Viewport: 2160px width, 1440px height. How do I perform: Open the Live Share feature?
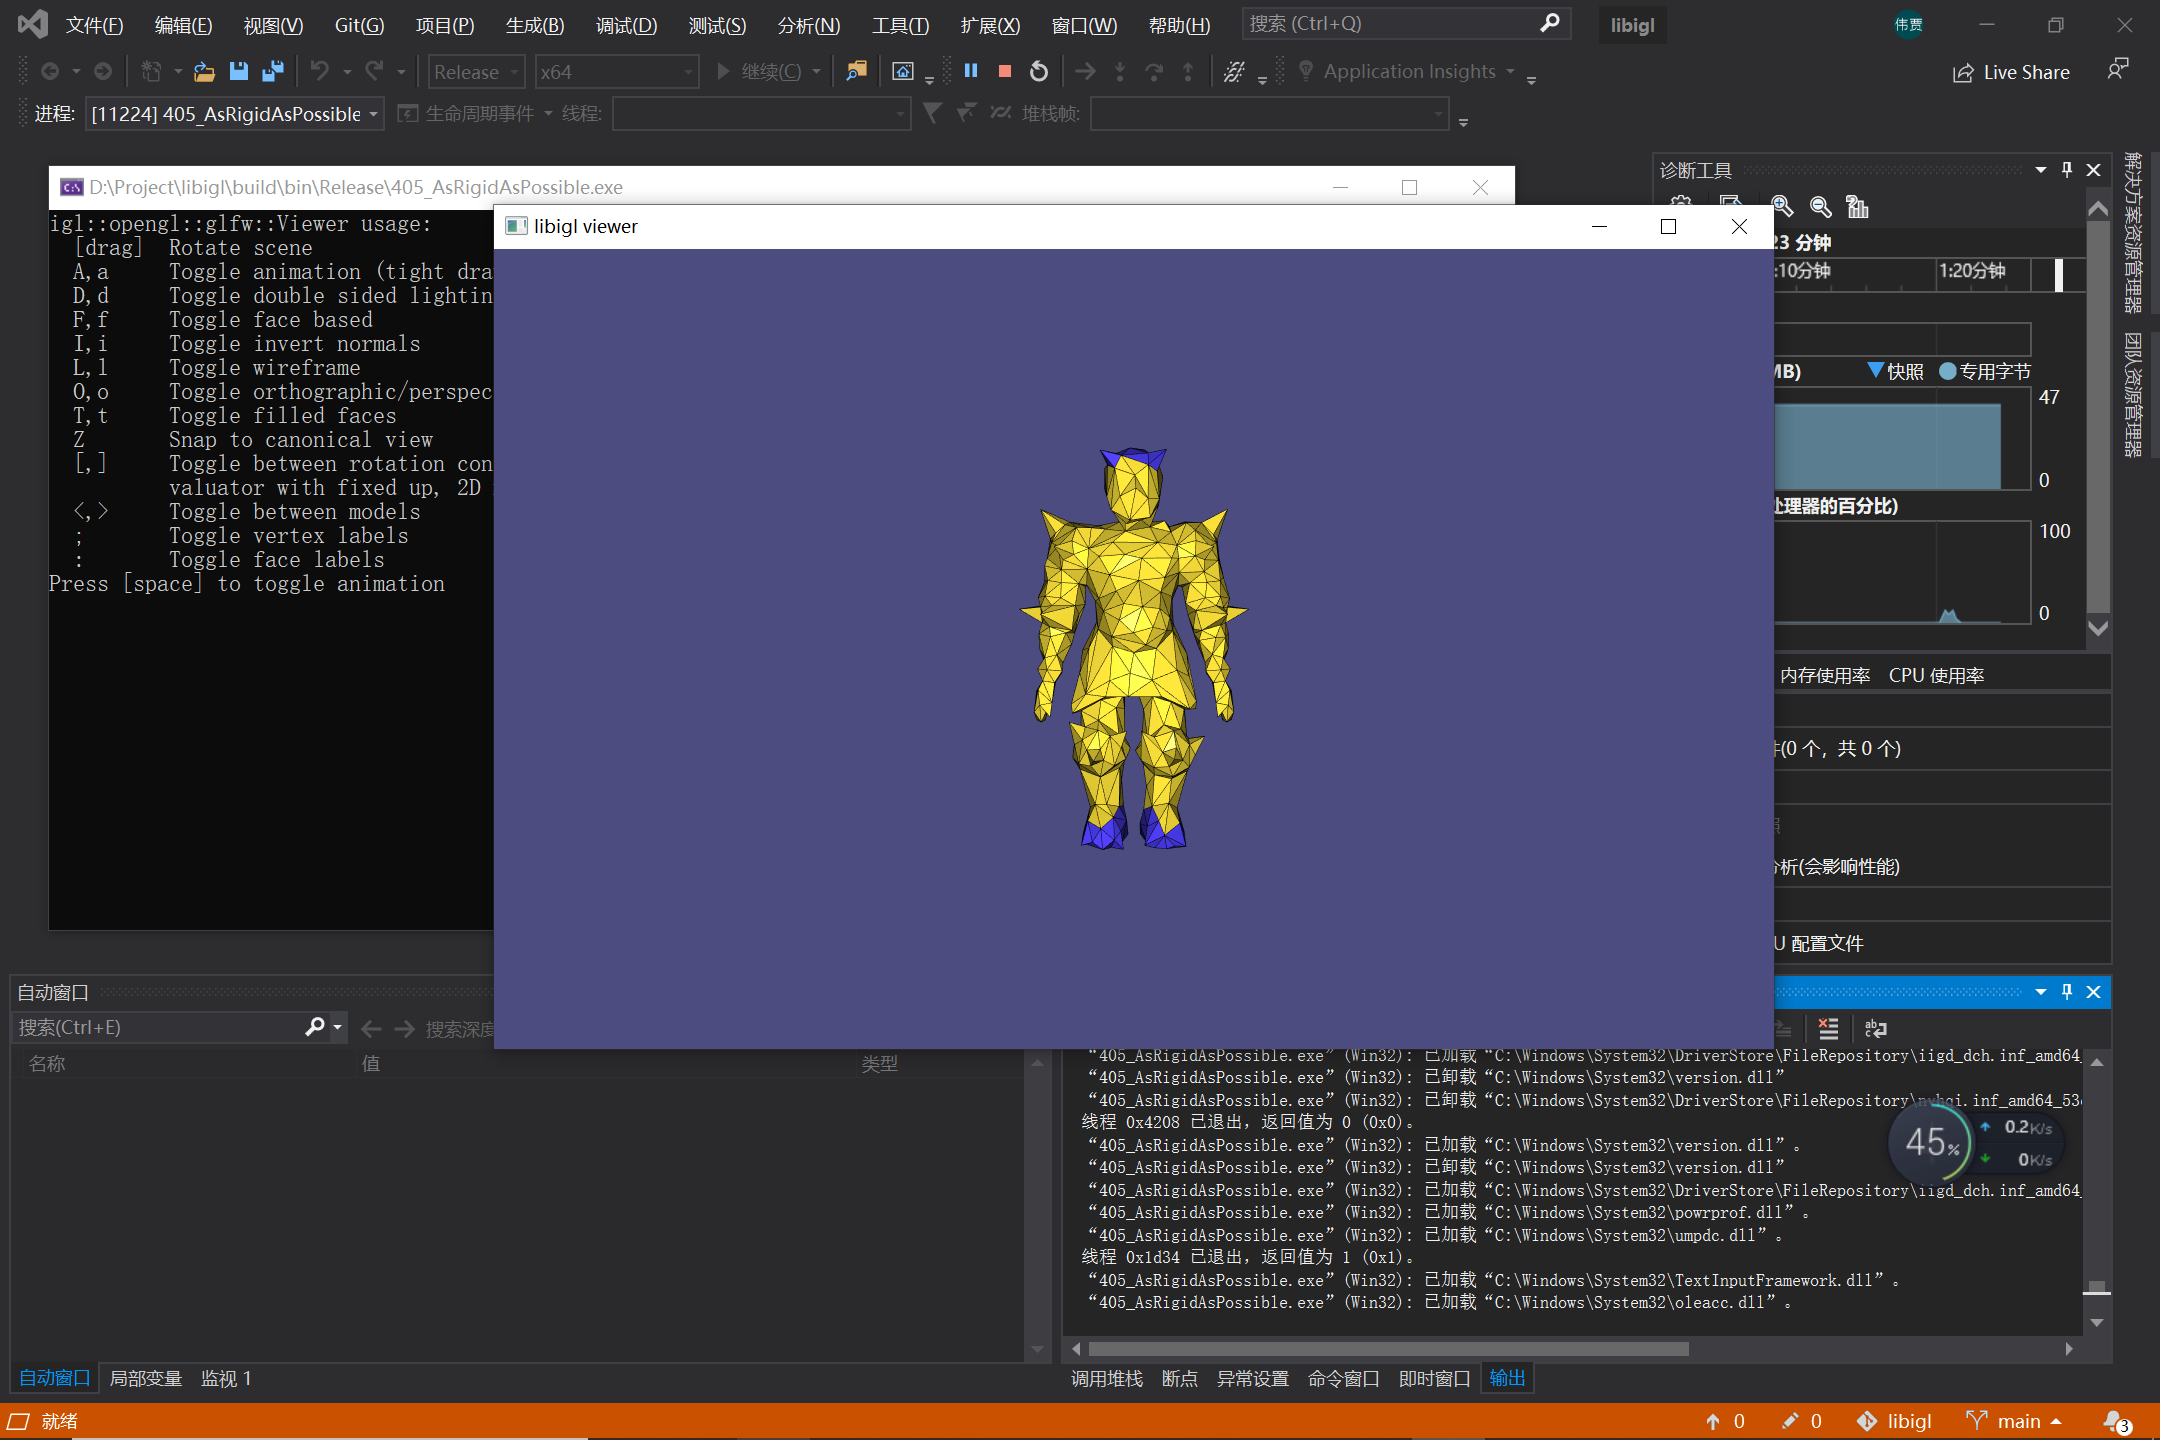click(2011, 72)
